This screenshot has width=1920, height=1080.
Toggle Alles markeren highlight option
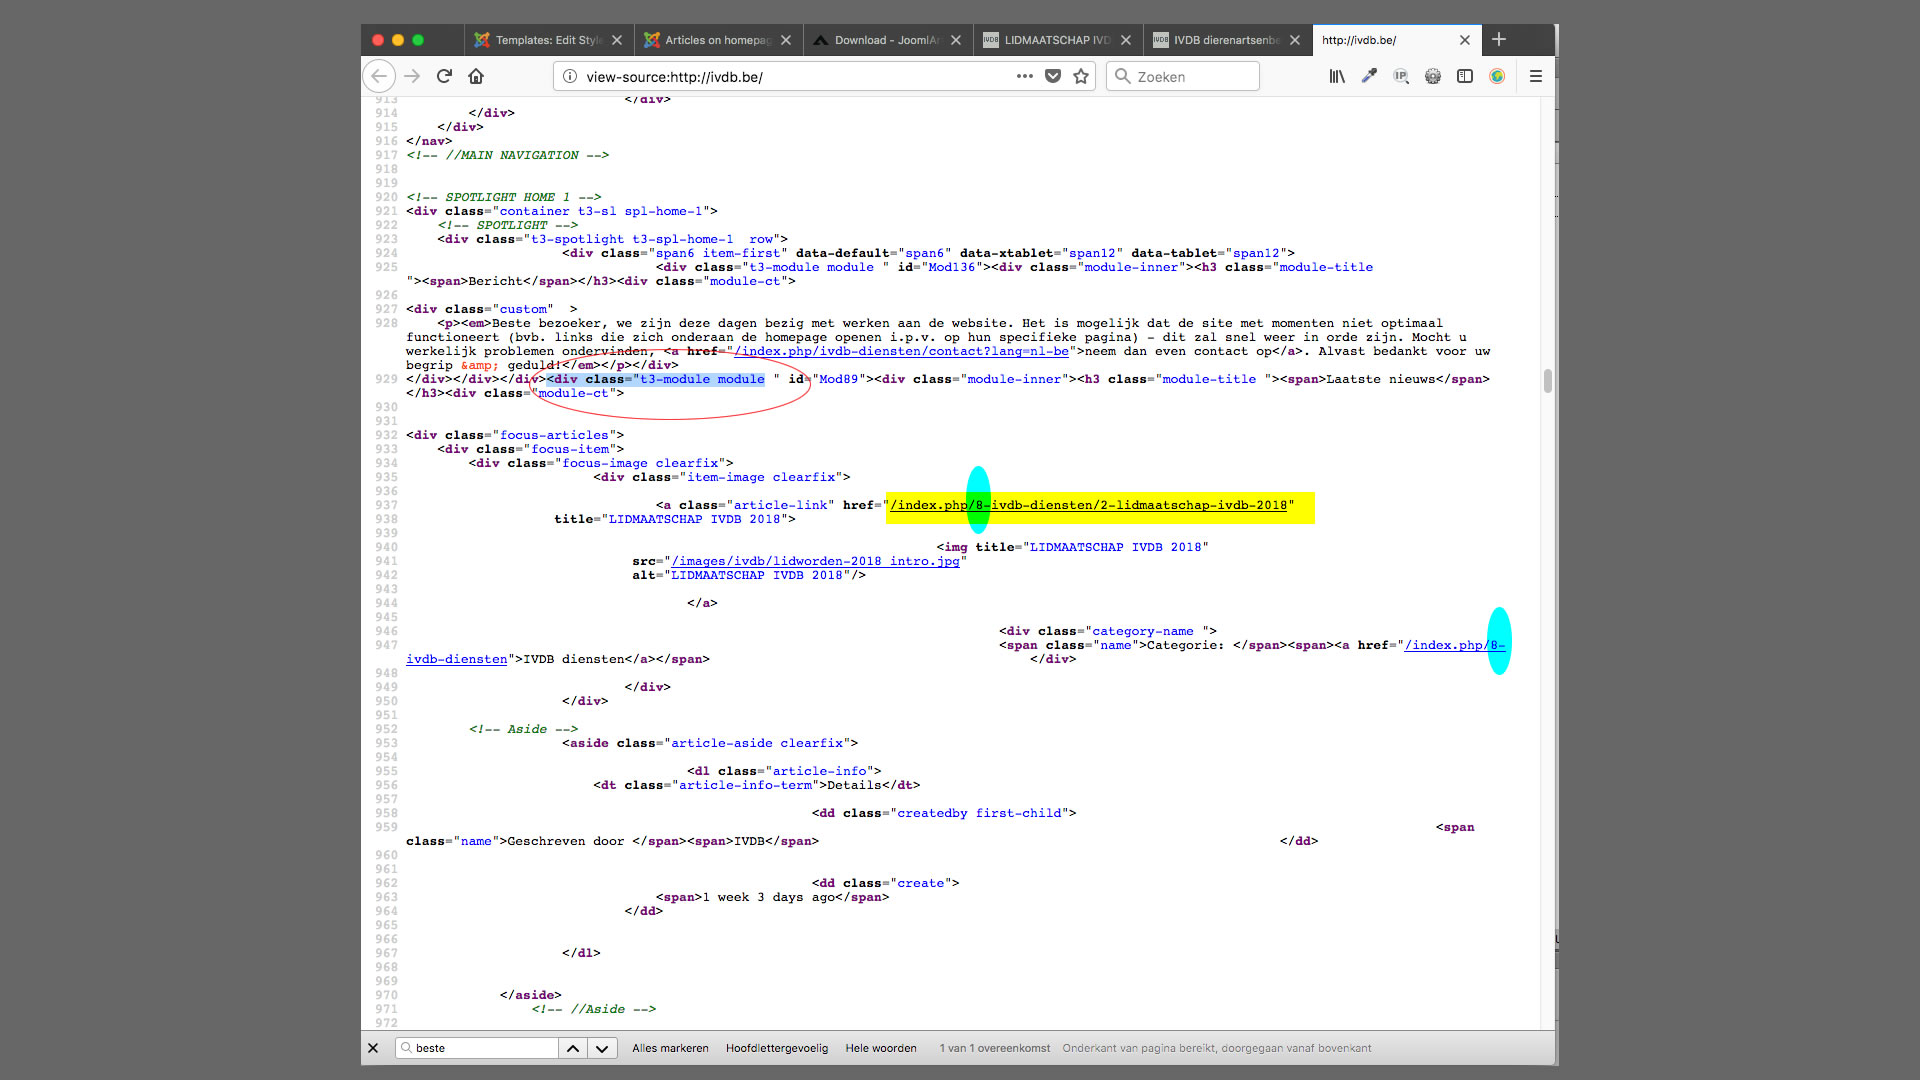coord(670,1048)
